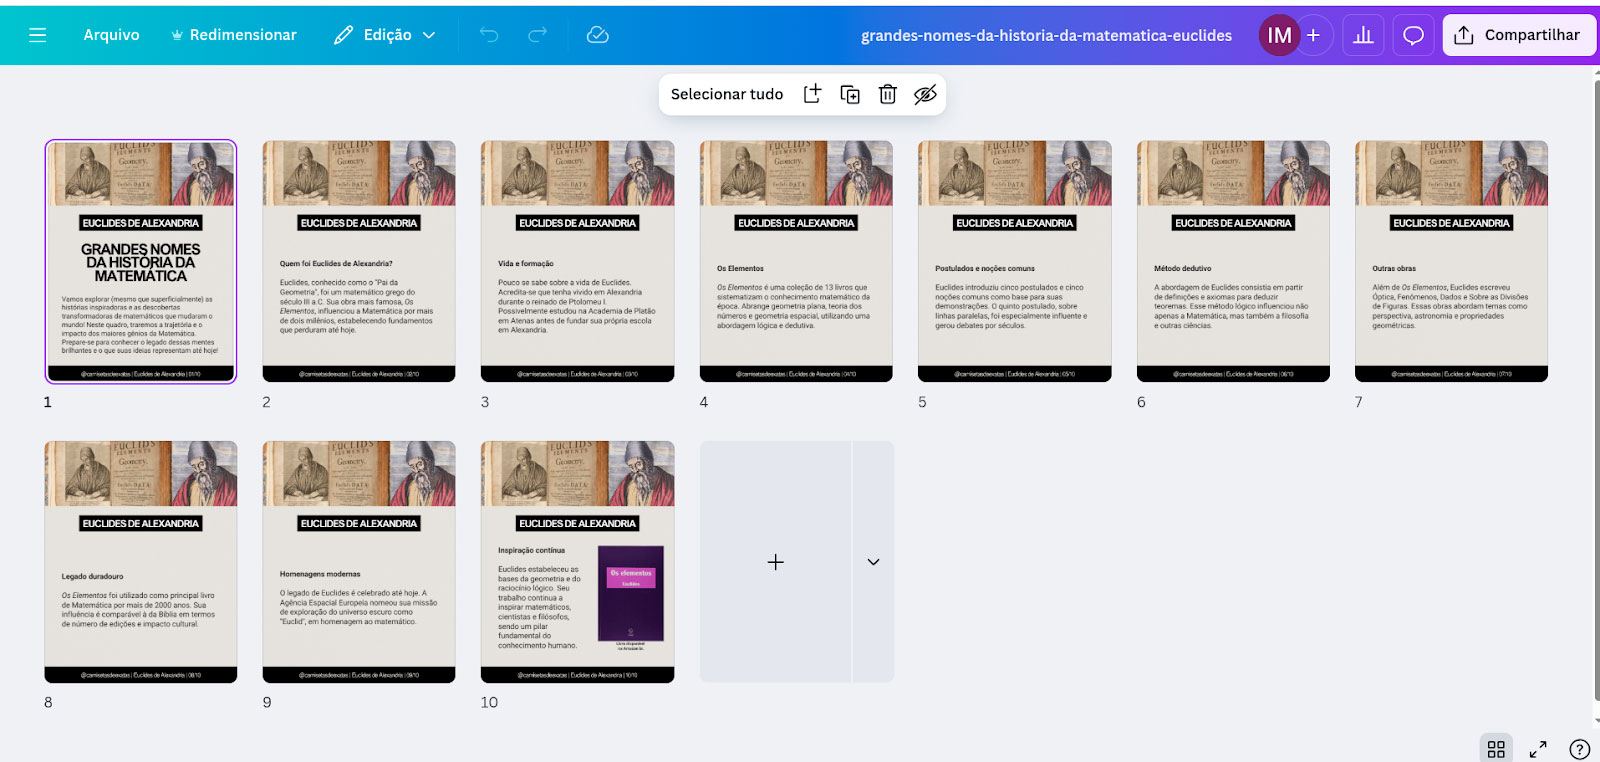Open the hamburger main menu
The height and width of the screenshot is (762, 1600).
coord(38,35)
